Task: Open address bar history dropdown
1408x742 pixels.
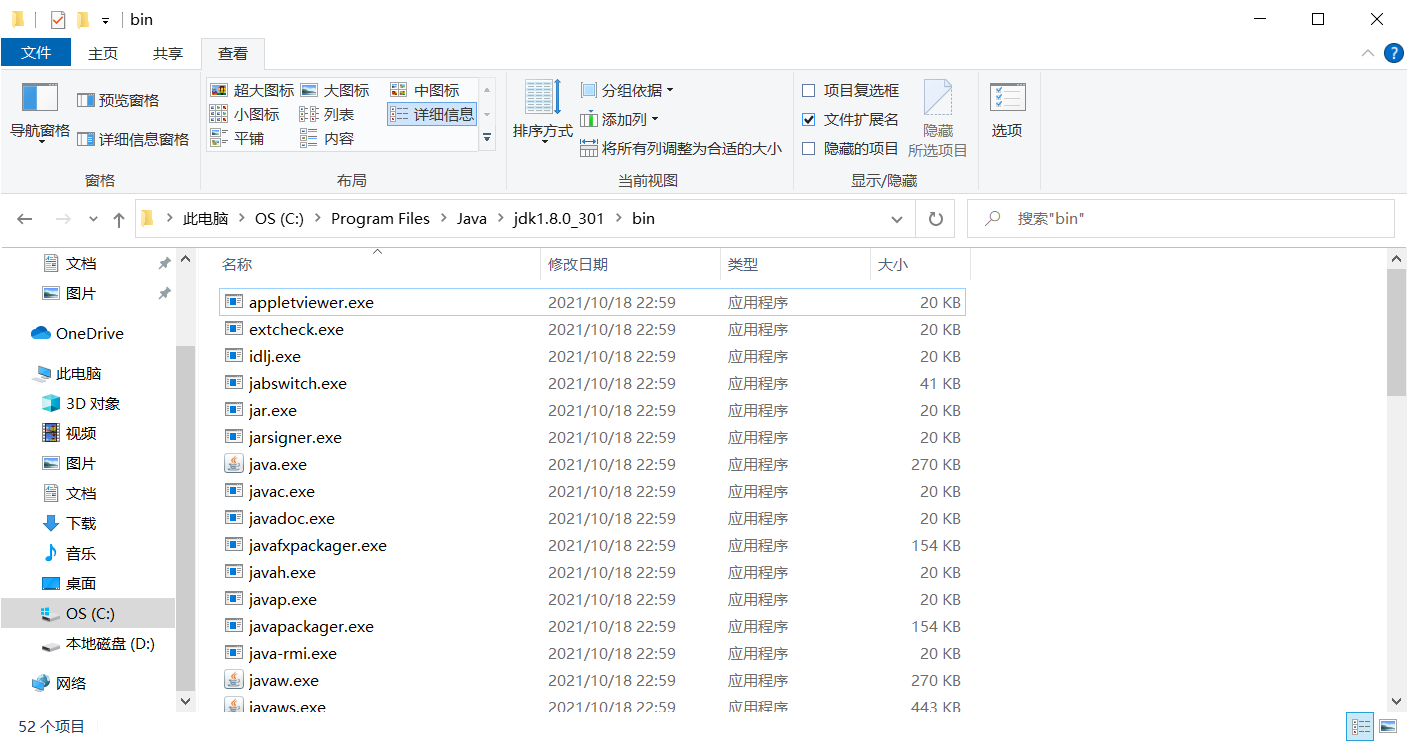Action: 896,218
